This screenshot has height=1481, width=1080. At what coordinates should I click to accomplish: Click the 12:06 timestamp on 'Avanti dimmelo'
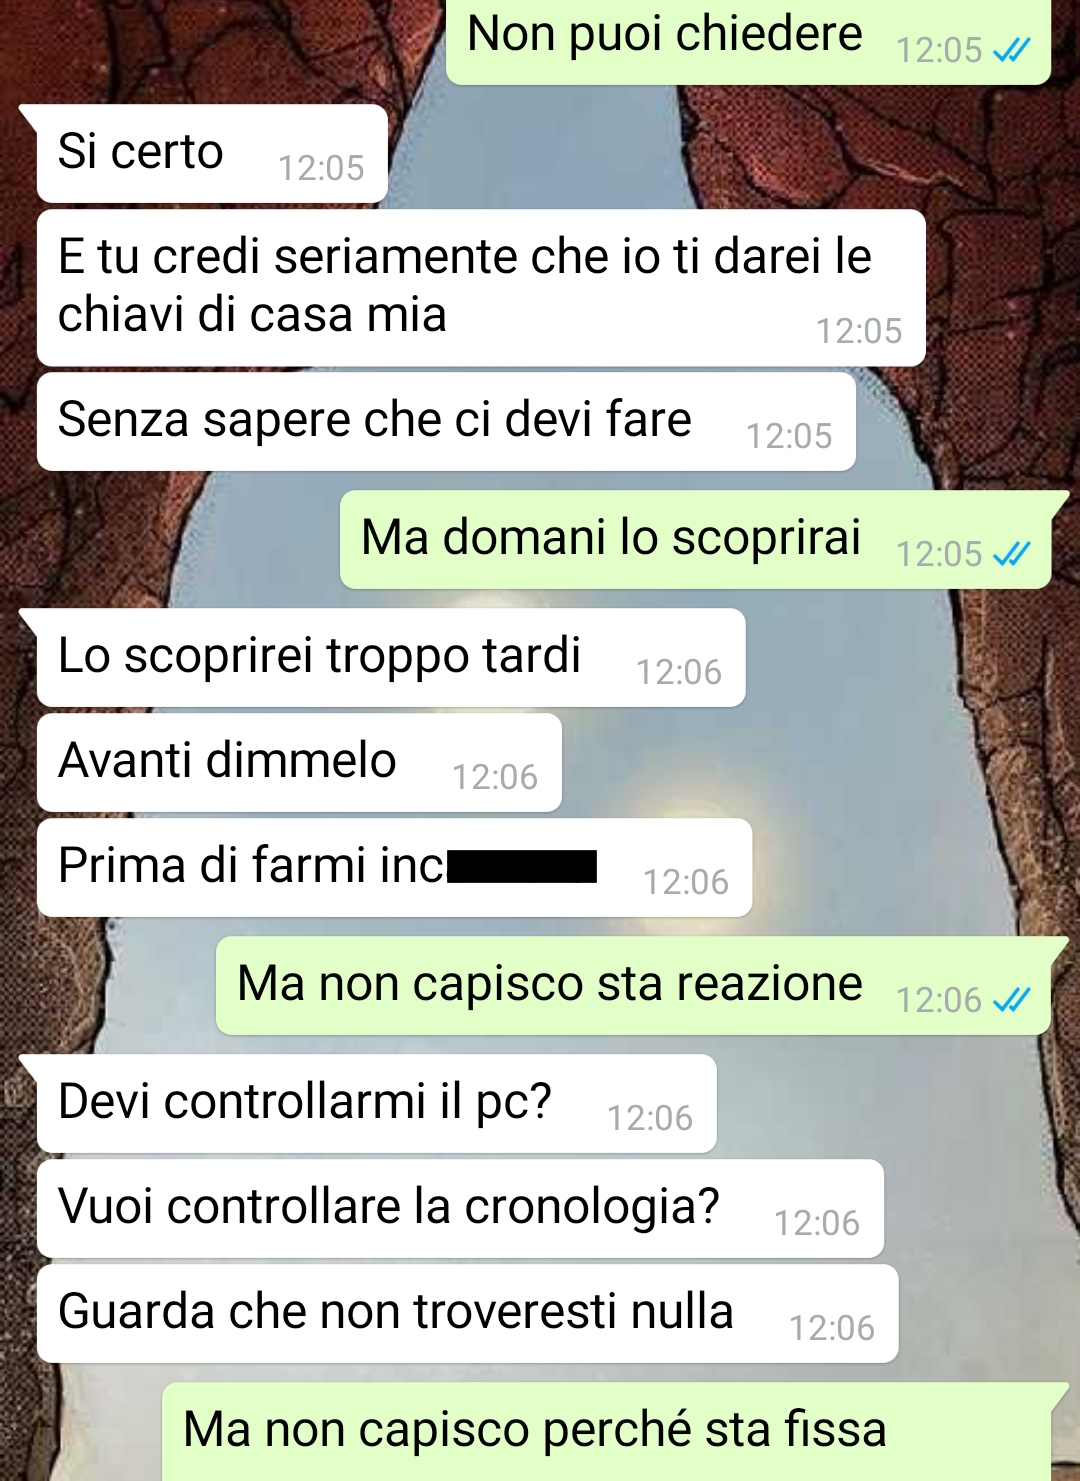[495, 777]
